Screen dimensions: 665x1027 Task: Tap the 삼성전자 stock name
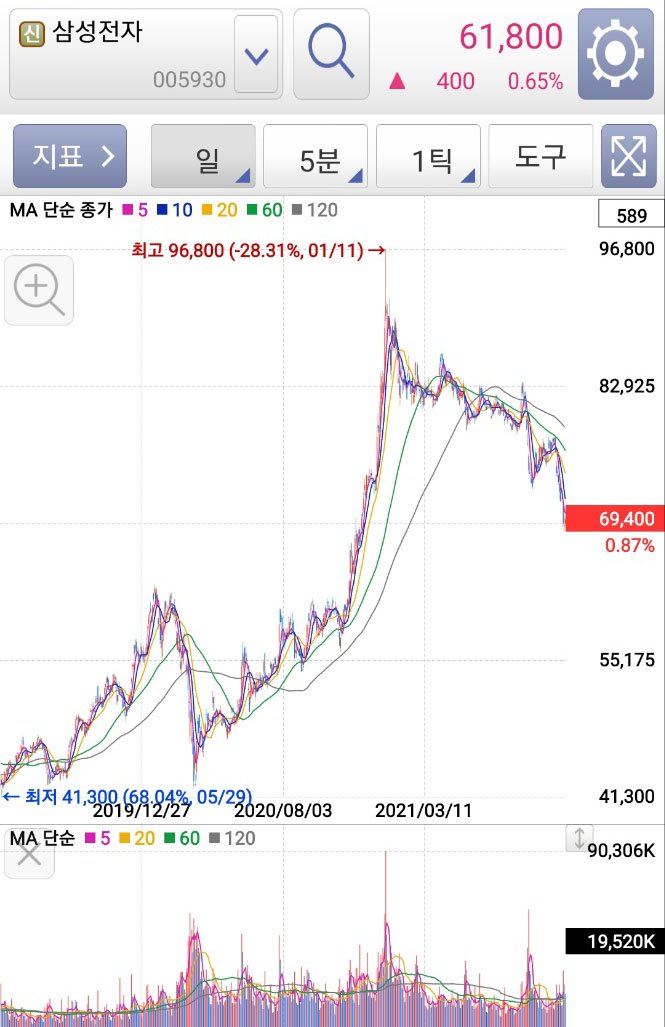click(96, 31)
